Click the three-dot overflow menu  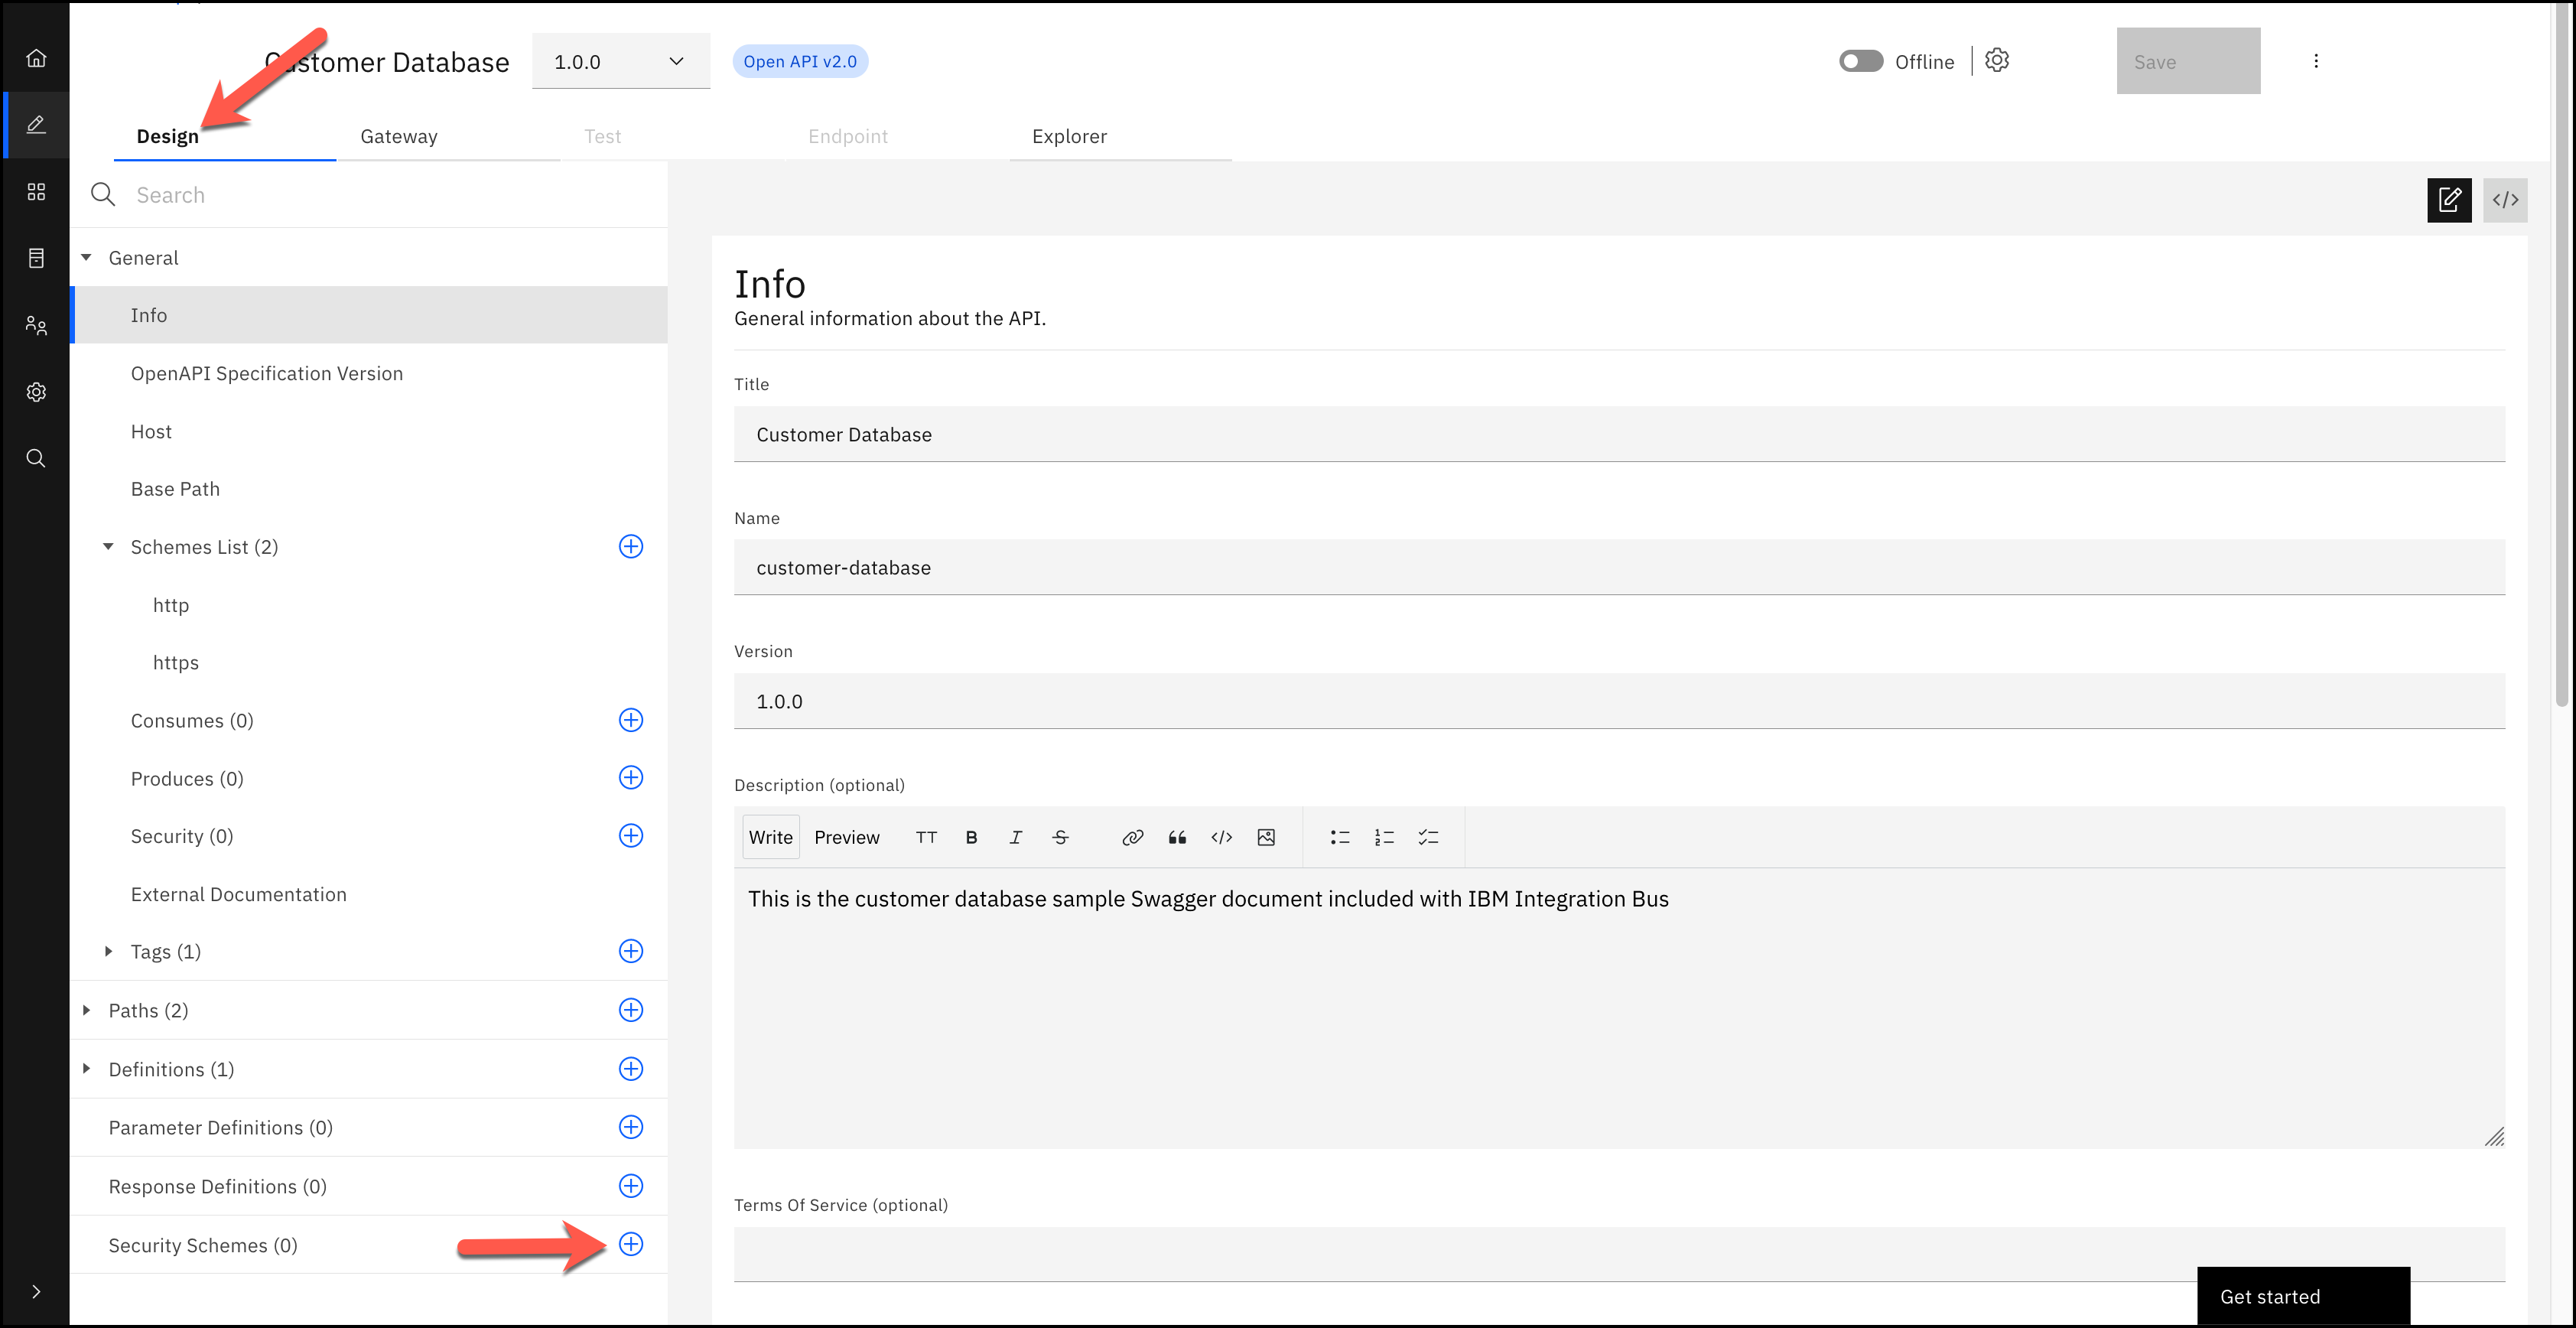2317,61
